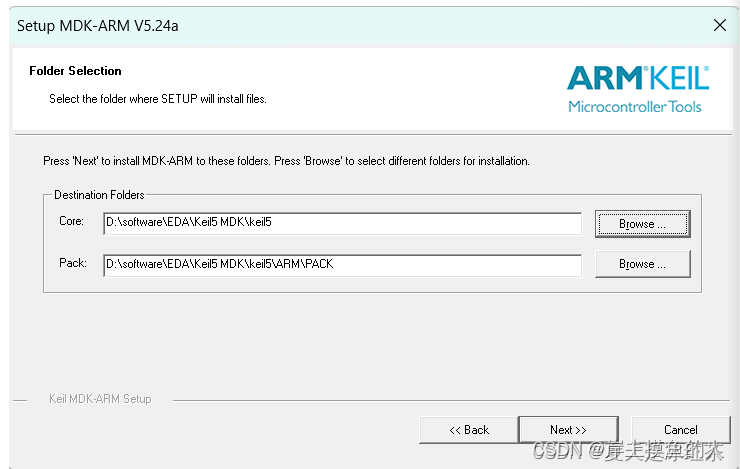The height and width of the screenshot is (469, 740).
Task: Click into the Pack folder path field
Action: [x=342, y=265]
